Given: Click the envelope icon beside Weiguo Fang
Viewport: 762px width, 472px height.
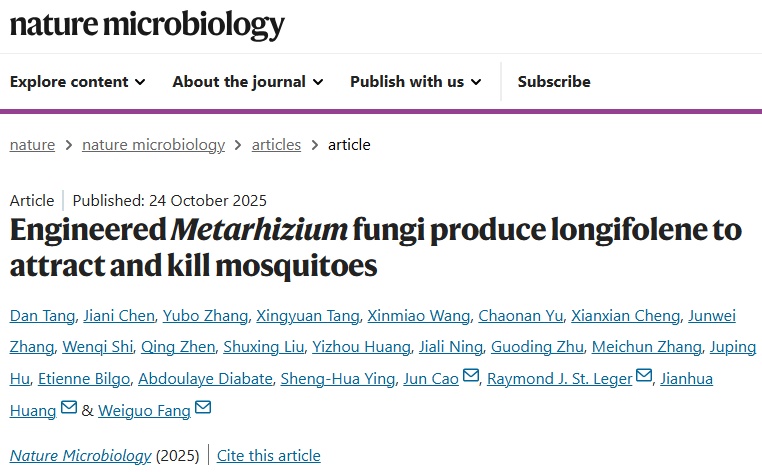Looking at the screenshot, I should tap(203, 408).
